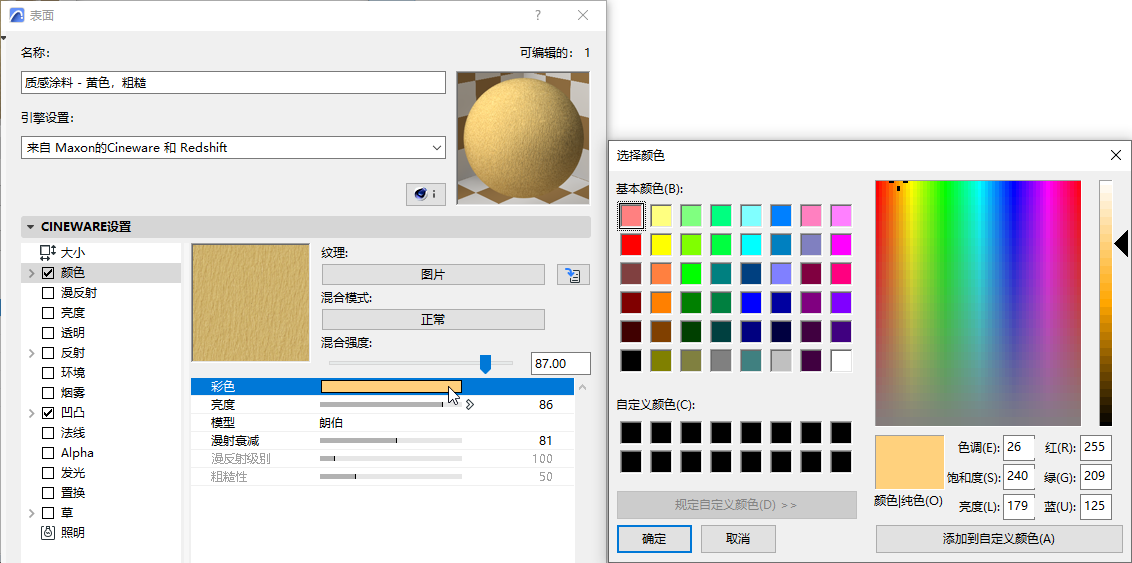
Task: Click the texture load icon beside 图片
Action: tap(573, 274)
